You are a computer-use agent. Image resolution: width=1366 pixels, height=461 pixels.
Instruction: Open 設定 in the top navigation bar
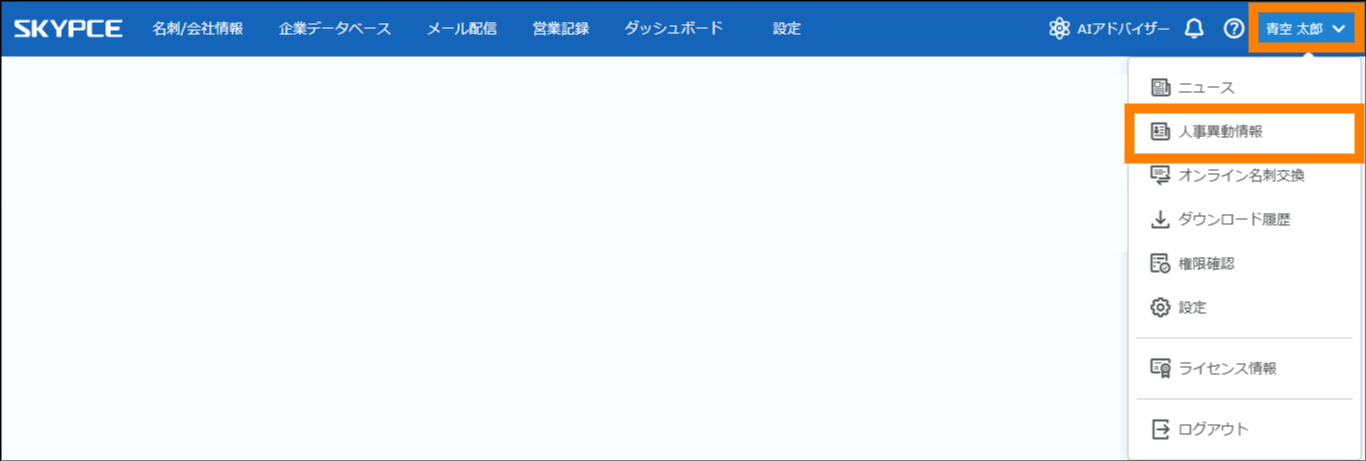pos(786,29)
